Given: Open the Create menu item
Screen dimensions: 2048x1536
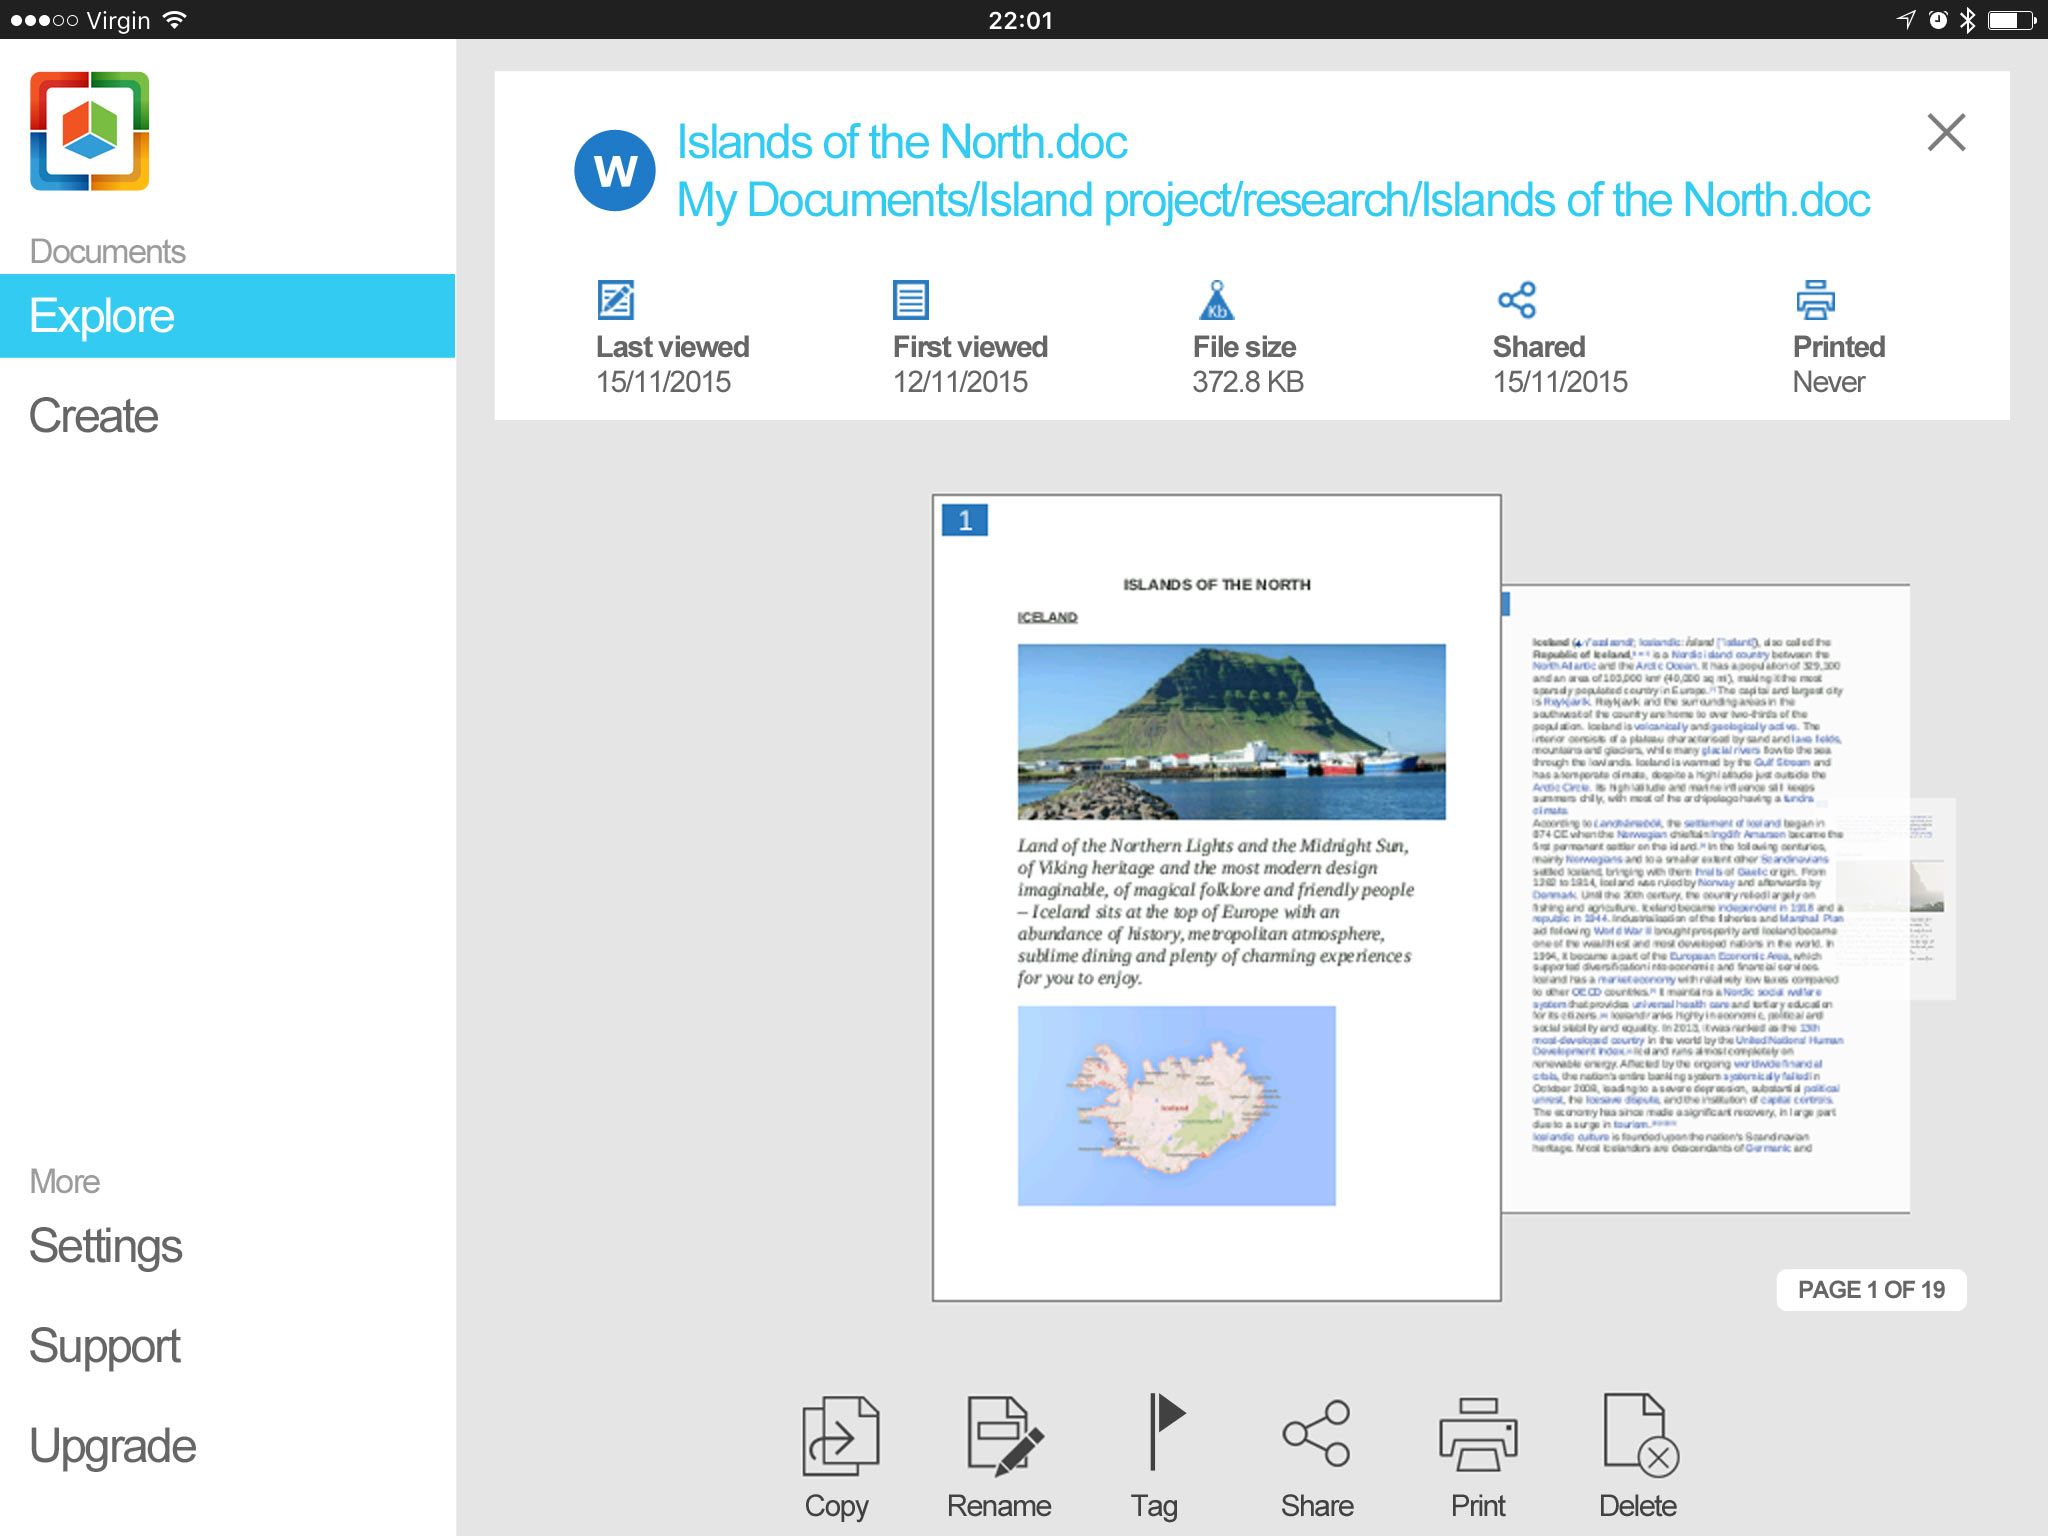Looking at the screenshot, I should 94,416.
